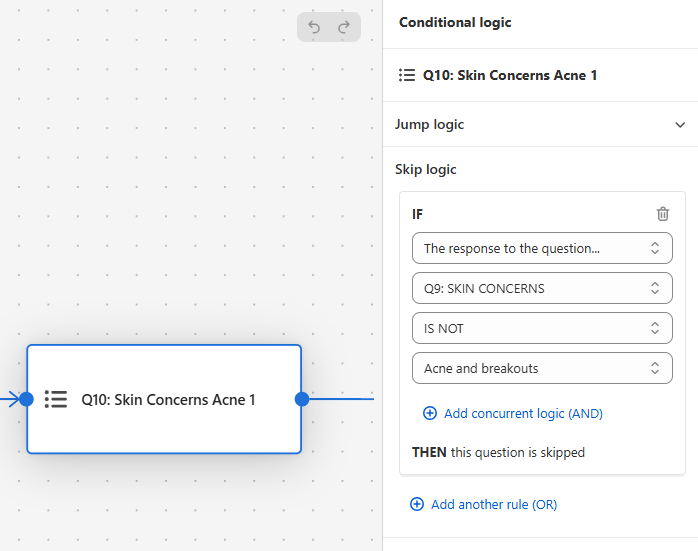The image size is (698, 551).
Task: Click the undo arrow icon
Action: pyautogui.click(x=314, y=27)
